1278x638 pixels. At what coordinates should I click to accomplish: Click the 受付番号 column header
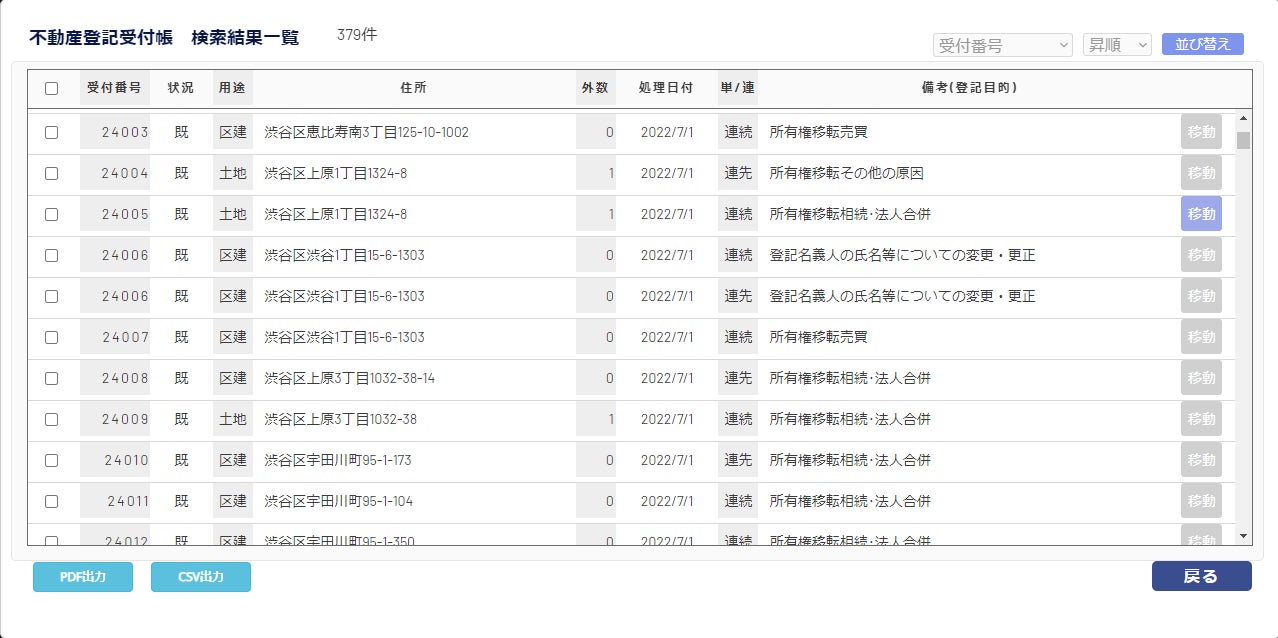pyautogui.click(x=114, y=88)
